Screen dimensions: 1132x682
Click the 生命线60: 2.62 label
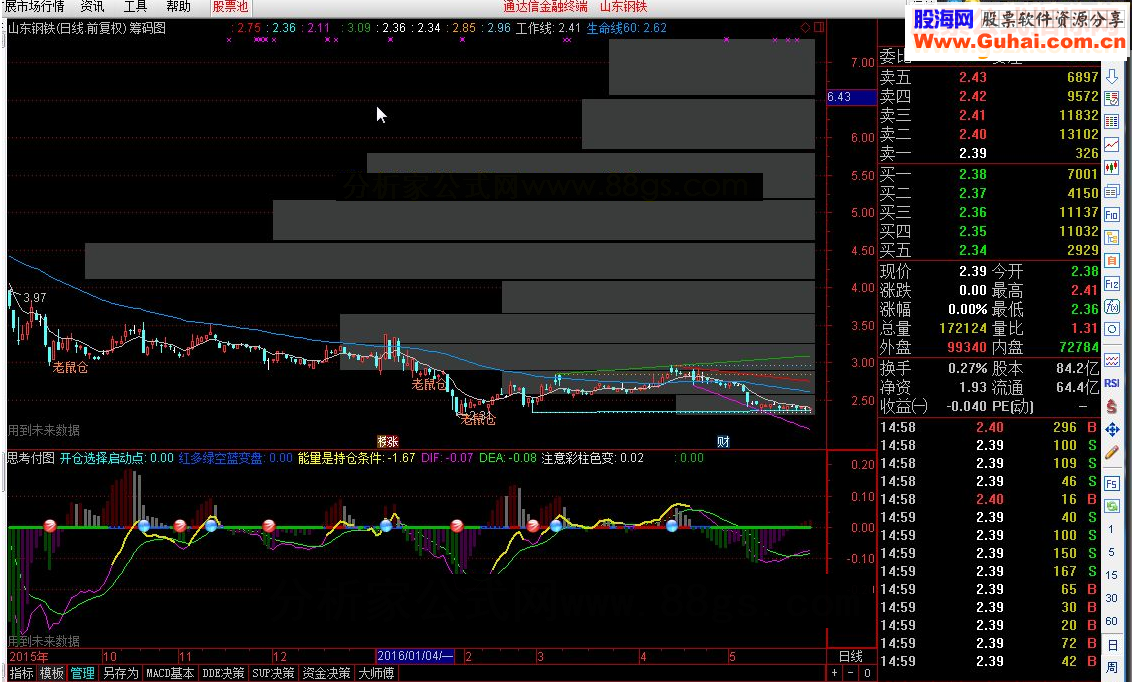click(x=627, y=28)
